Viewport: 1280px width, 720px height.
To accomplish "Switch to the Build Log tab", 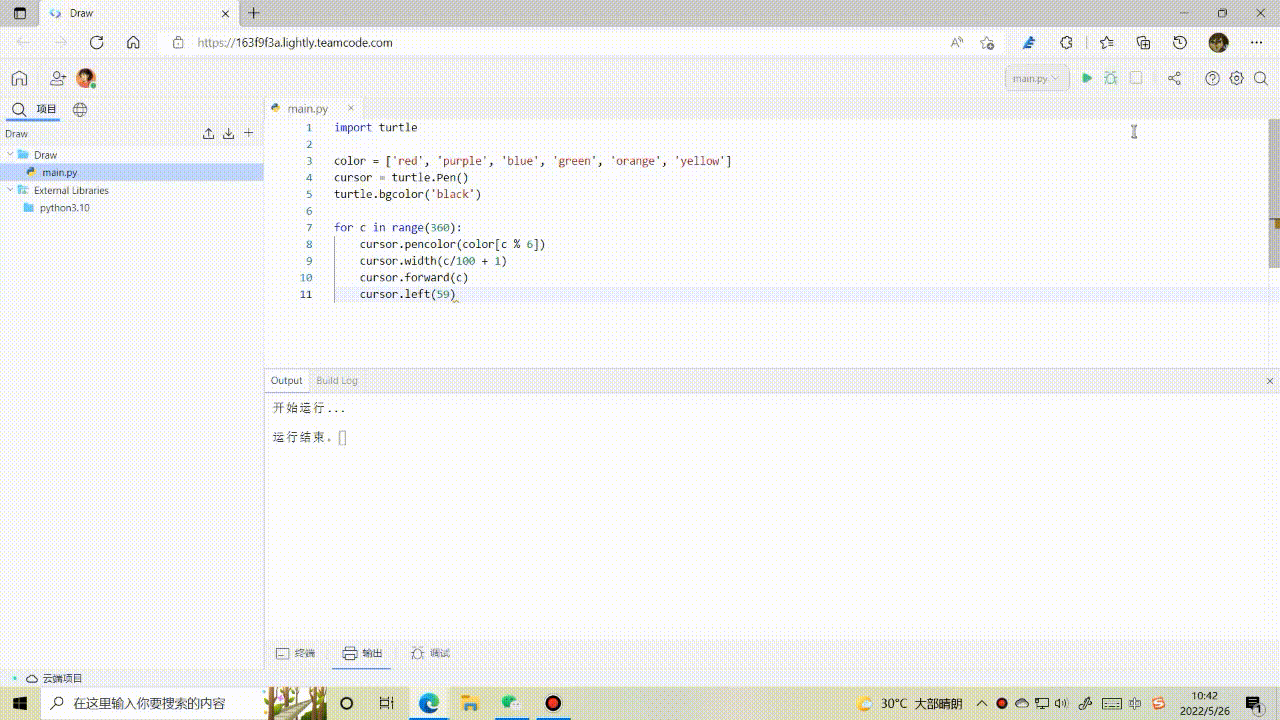I will [336, 380].
